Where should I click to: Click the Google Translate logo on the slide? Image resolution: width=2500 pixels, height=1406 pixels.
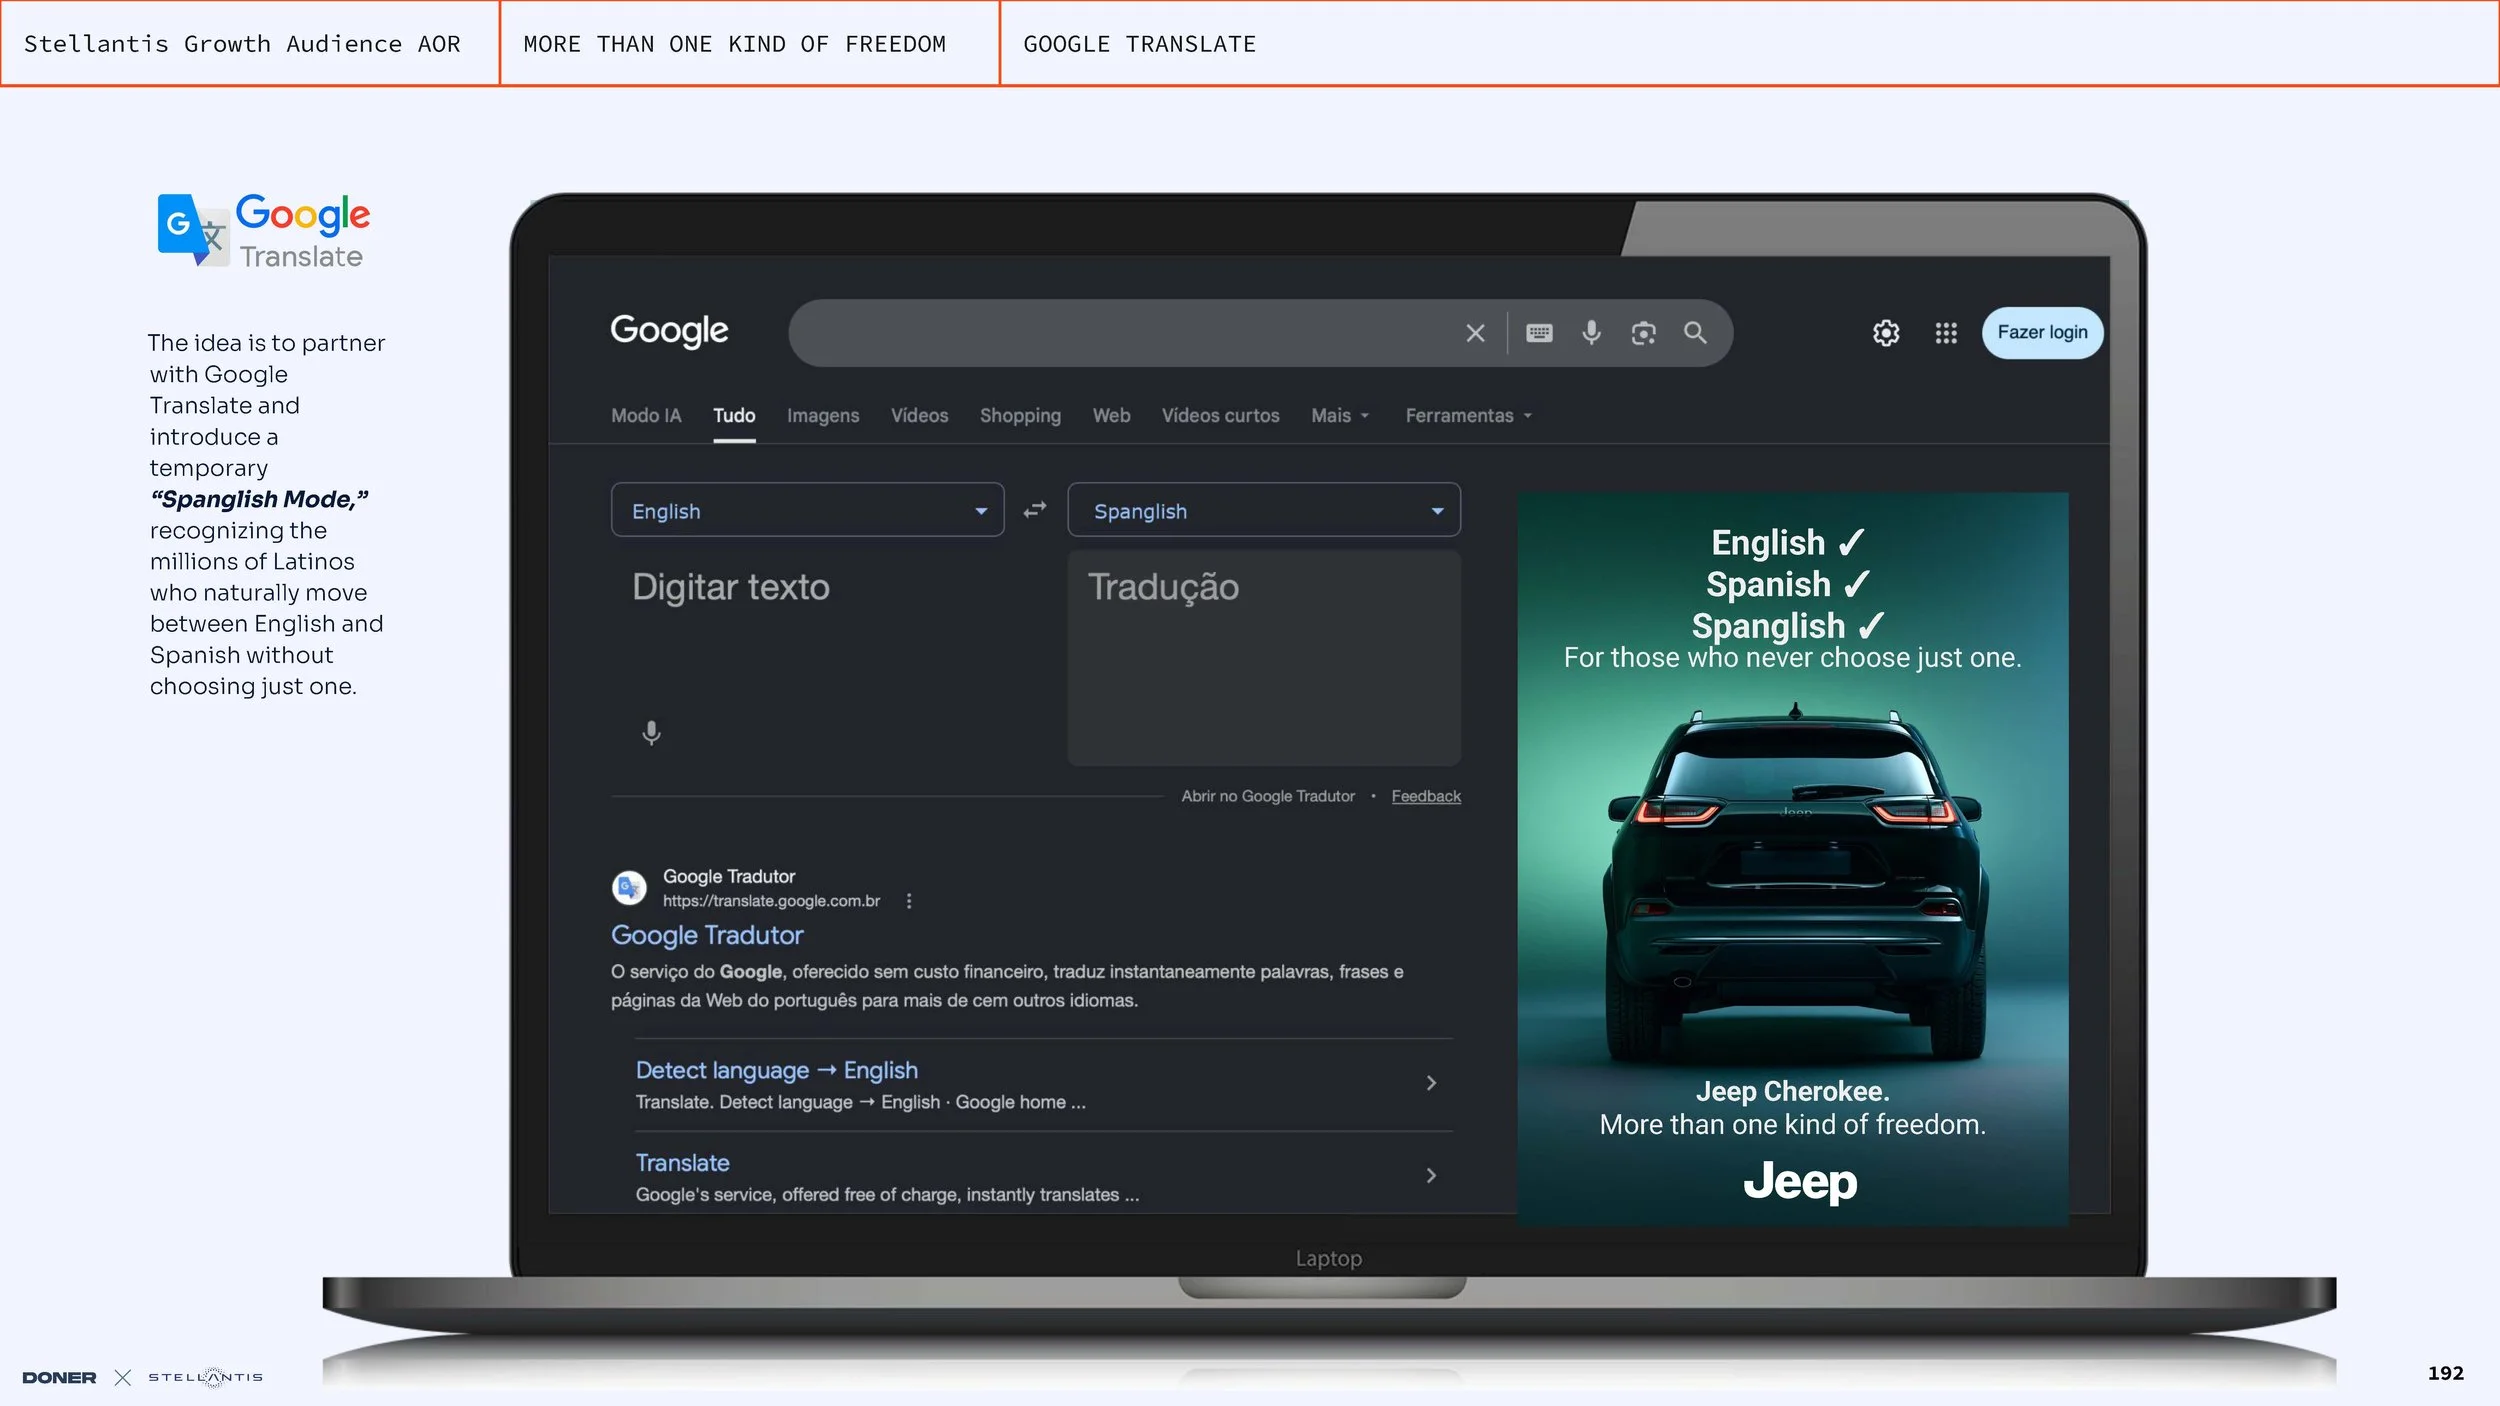pos(264,231)
